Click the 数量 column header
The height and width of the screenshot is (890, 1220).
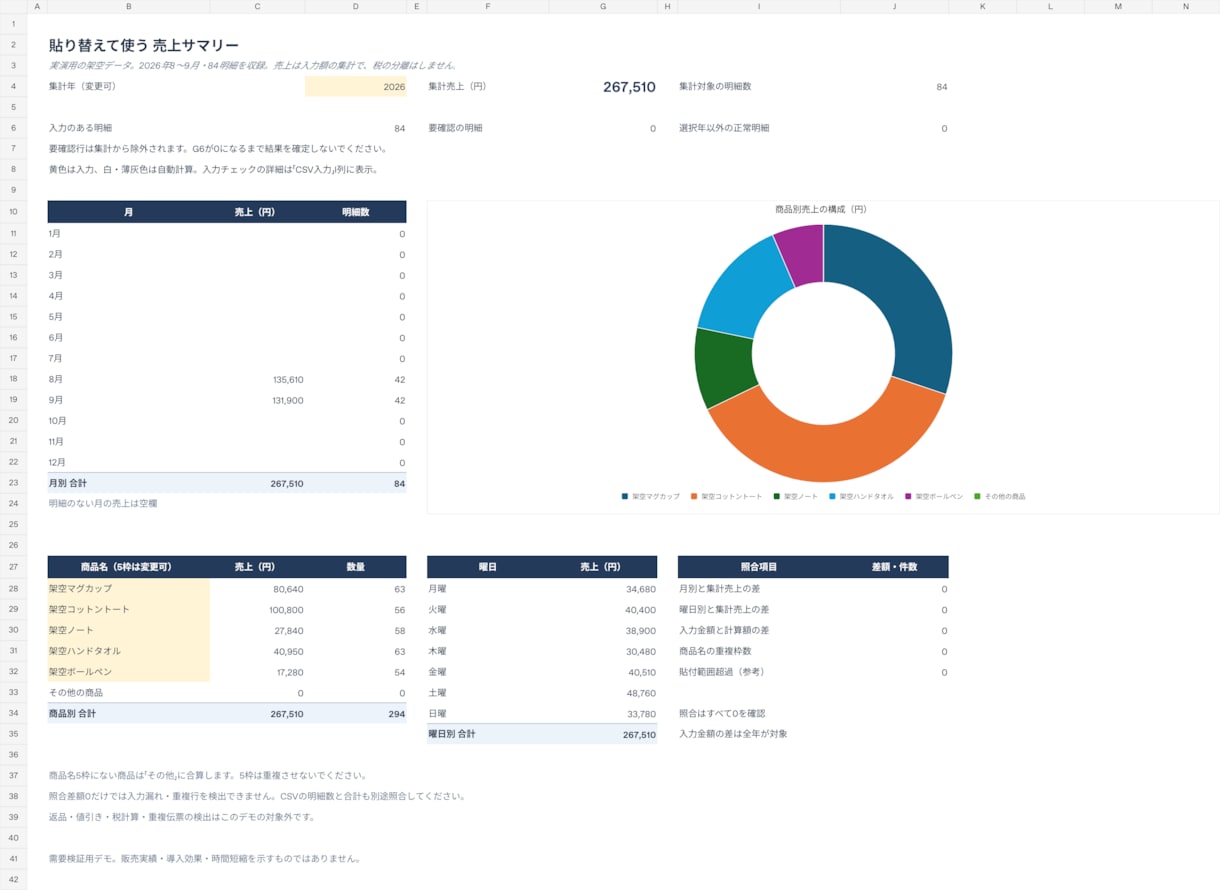point(356,567)
